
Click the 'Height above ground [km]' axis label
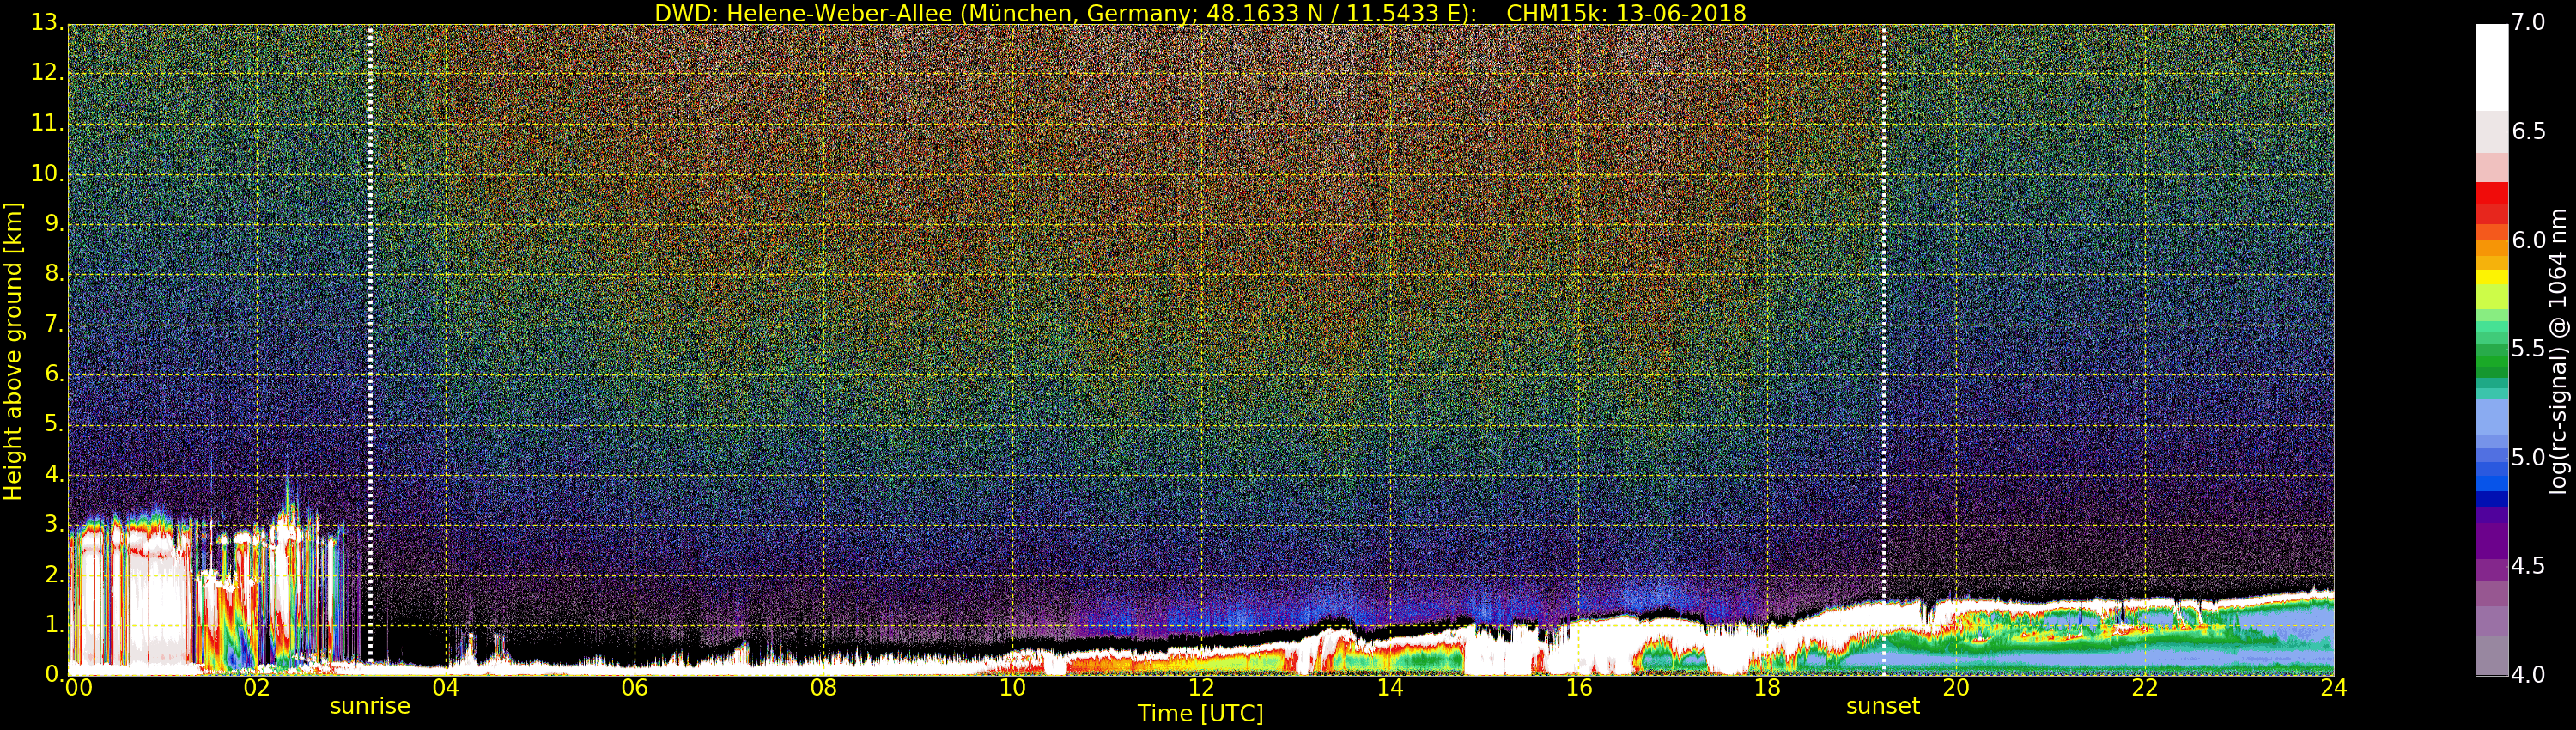(13, 351)
